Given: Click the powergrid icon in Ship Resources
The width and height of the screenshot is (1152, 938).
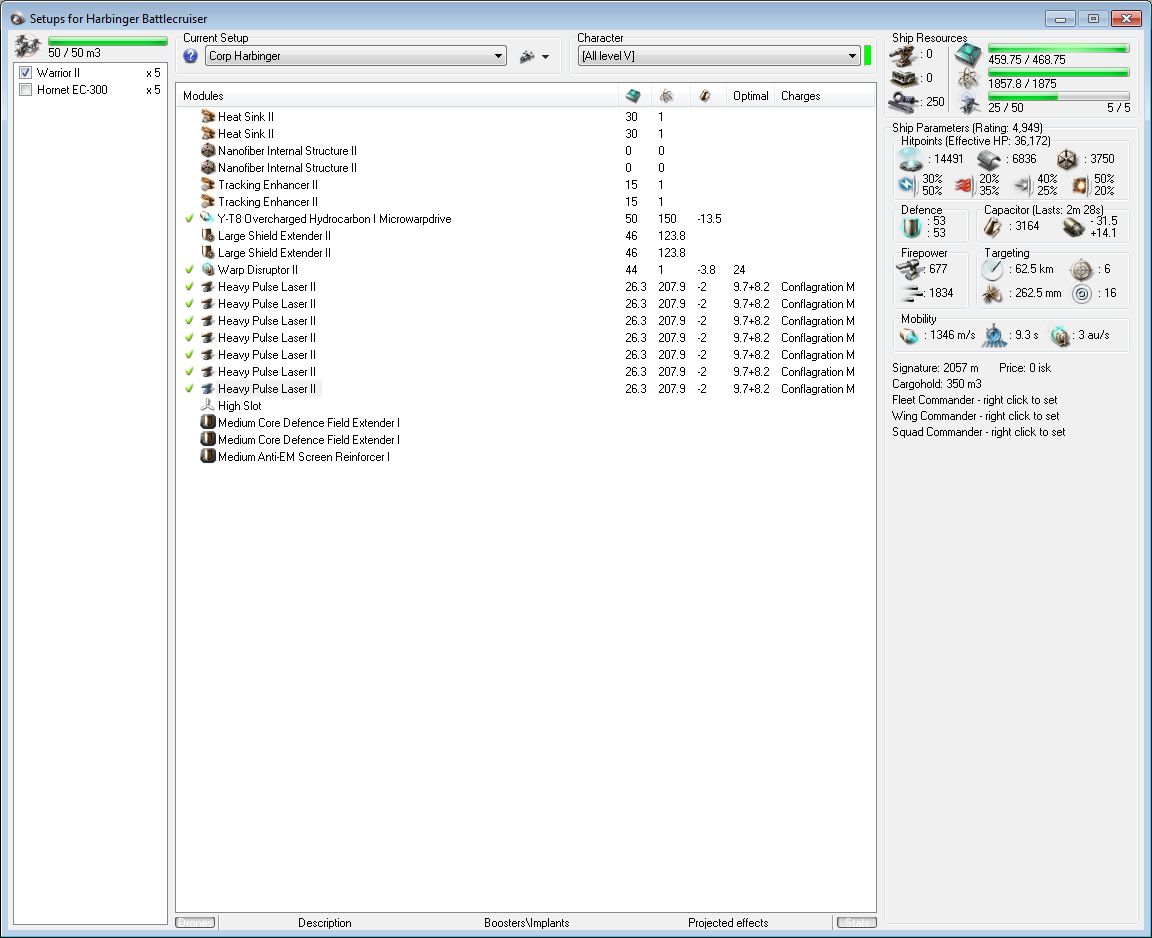Looking at the screenshot, I should (x=968, y=79).
